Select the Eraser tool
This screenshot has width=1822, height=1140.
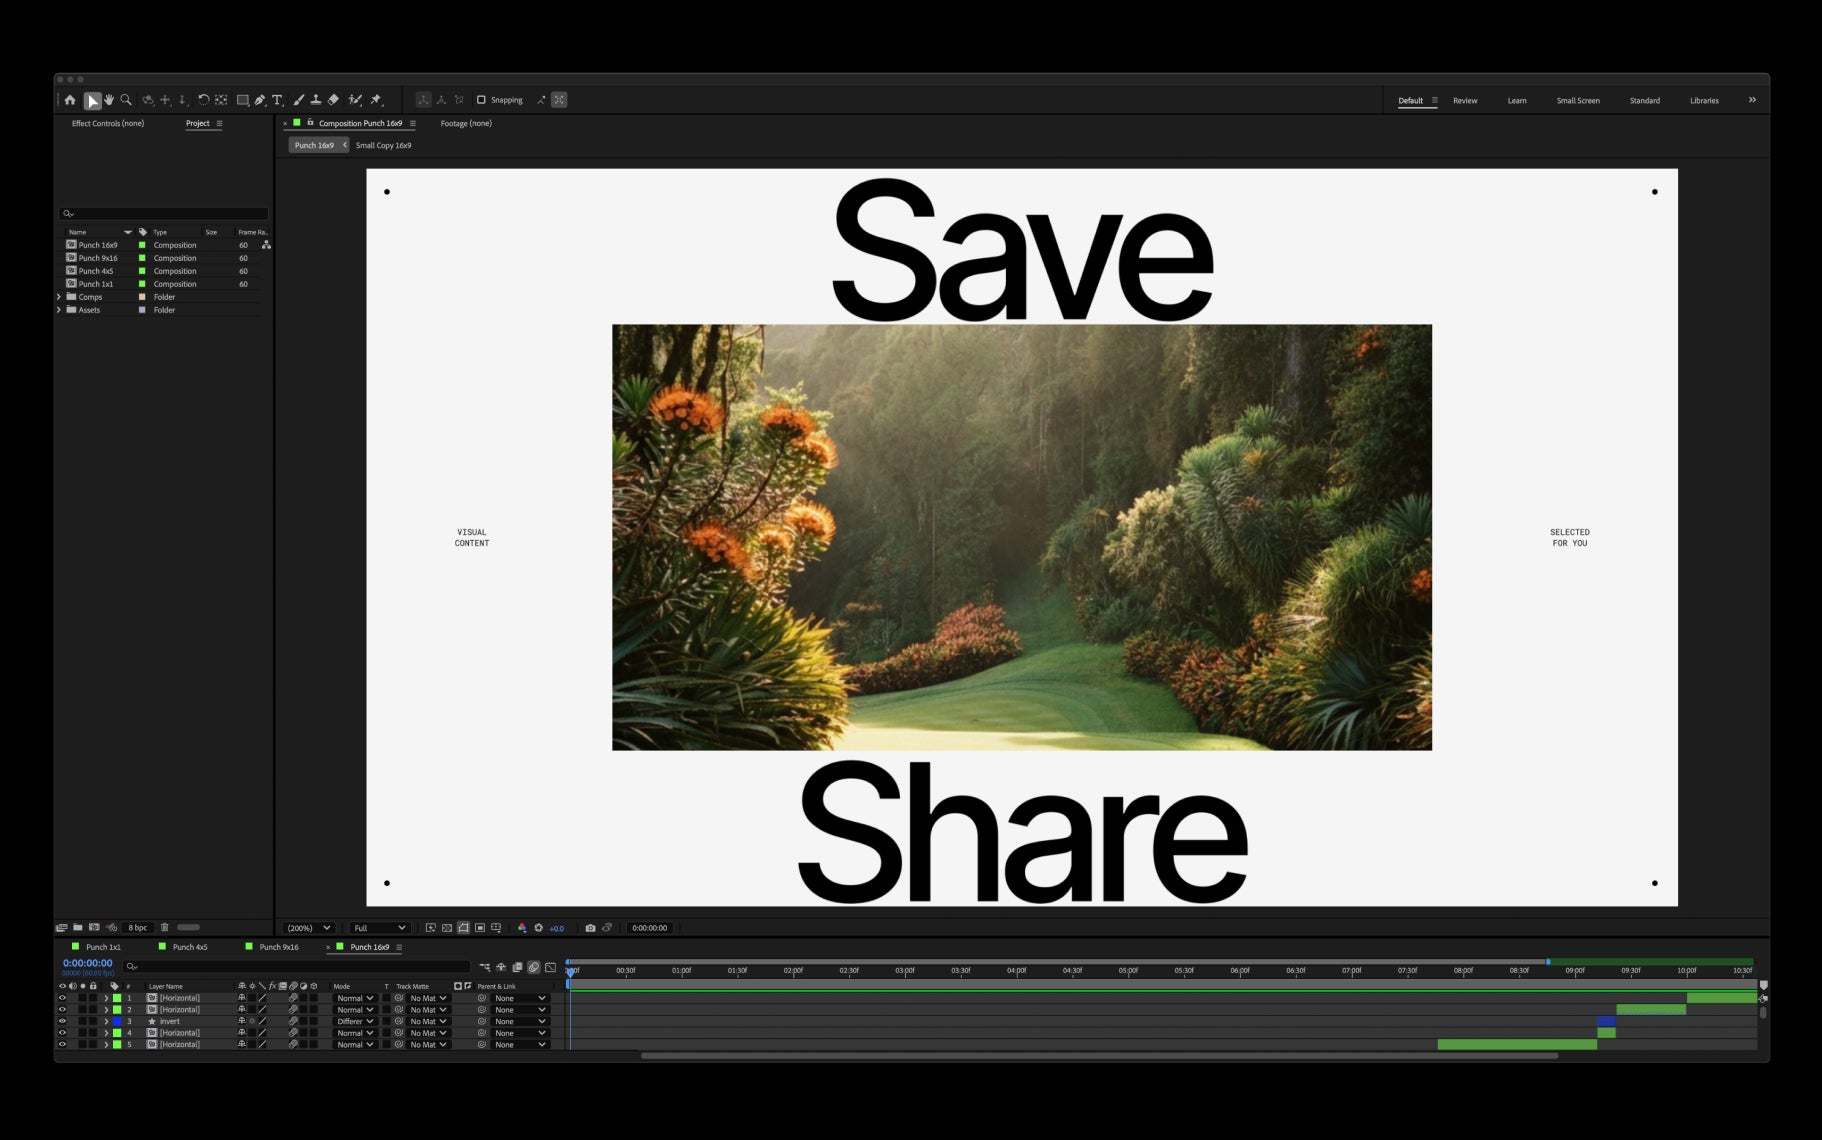(x=334, y=100)
